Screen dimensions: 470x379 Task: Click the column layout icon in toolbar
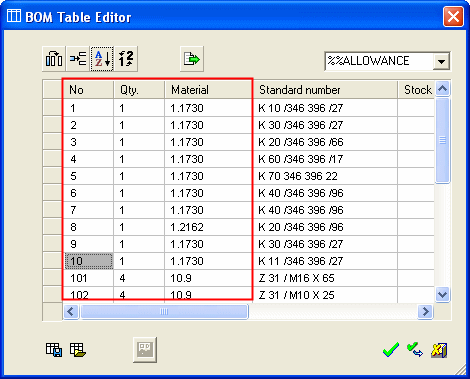[54, 59]
